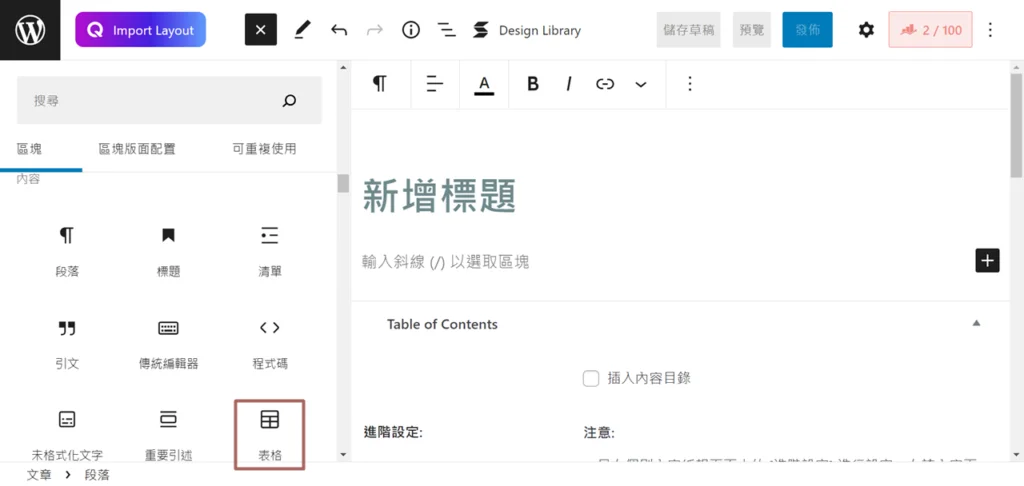This screenshot has height=486, width=1024.
Task: Insert the 表格 table block
Action: (270, 434)
